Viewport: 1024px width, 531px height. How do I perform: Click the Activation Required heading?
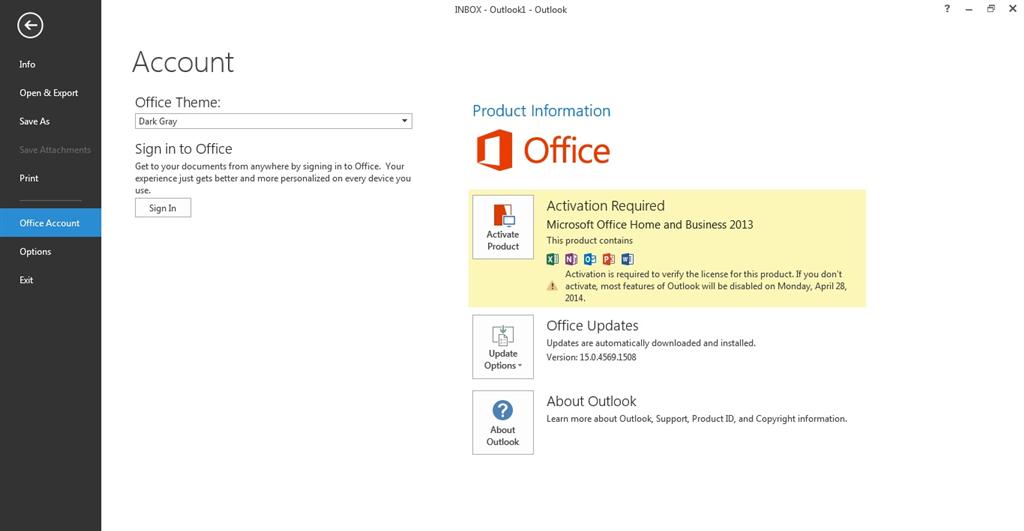(605, 206)
